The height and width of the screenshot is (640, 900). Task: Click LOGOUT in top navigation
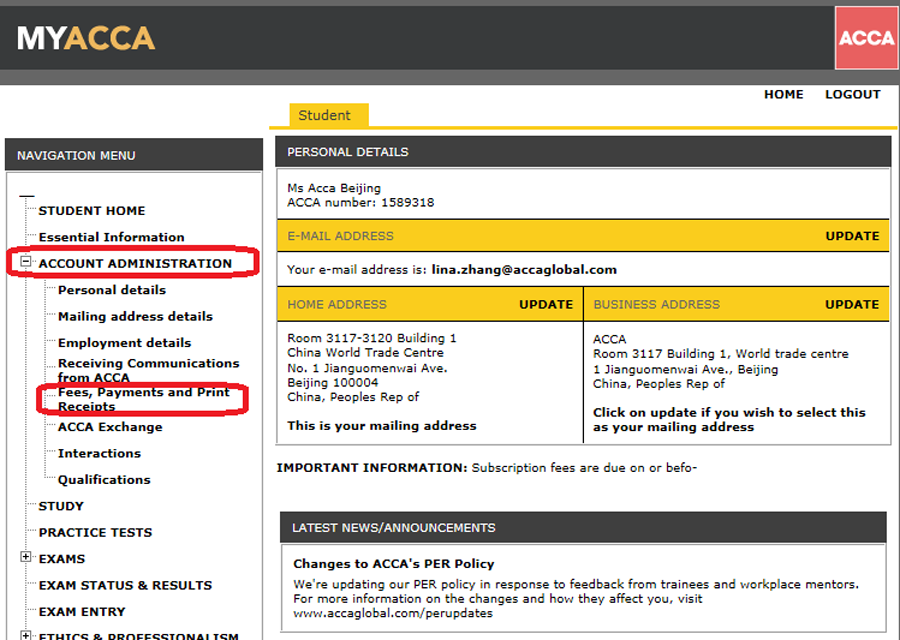tap(852, 94)
